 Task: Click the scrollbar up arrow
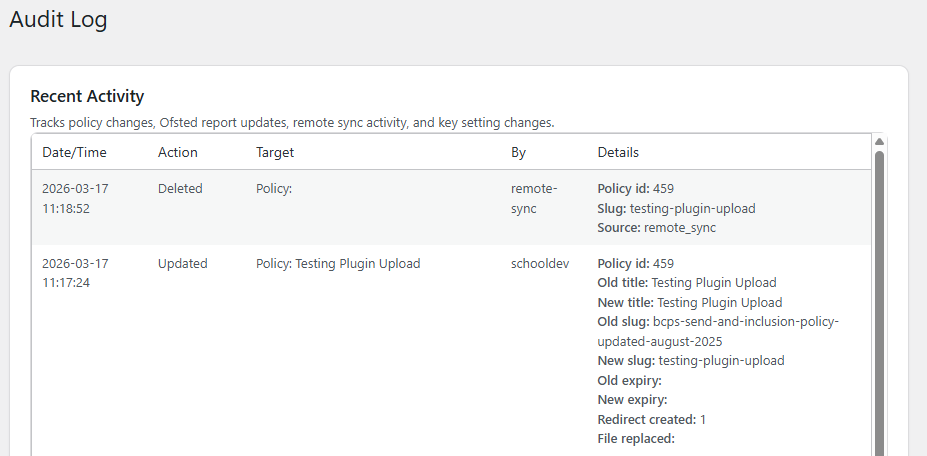(x=879, y=142)
